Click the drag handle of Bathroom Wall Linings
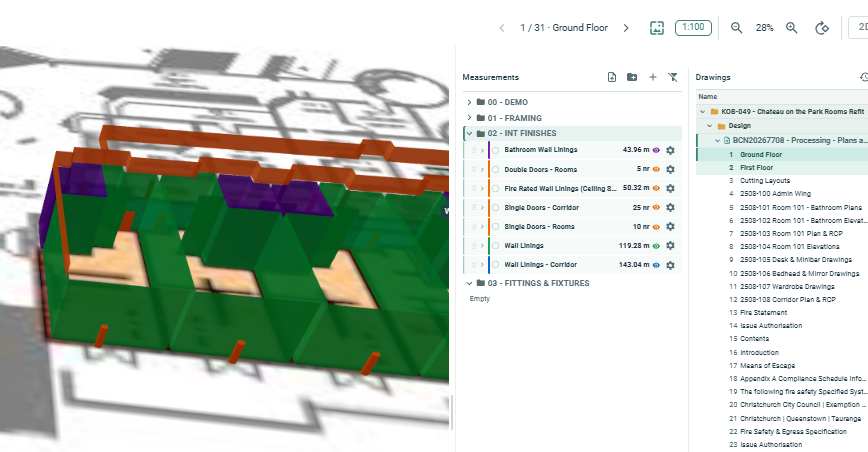 tap(474, 150)
